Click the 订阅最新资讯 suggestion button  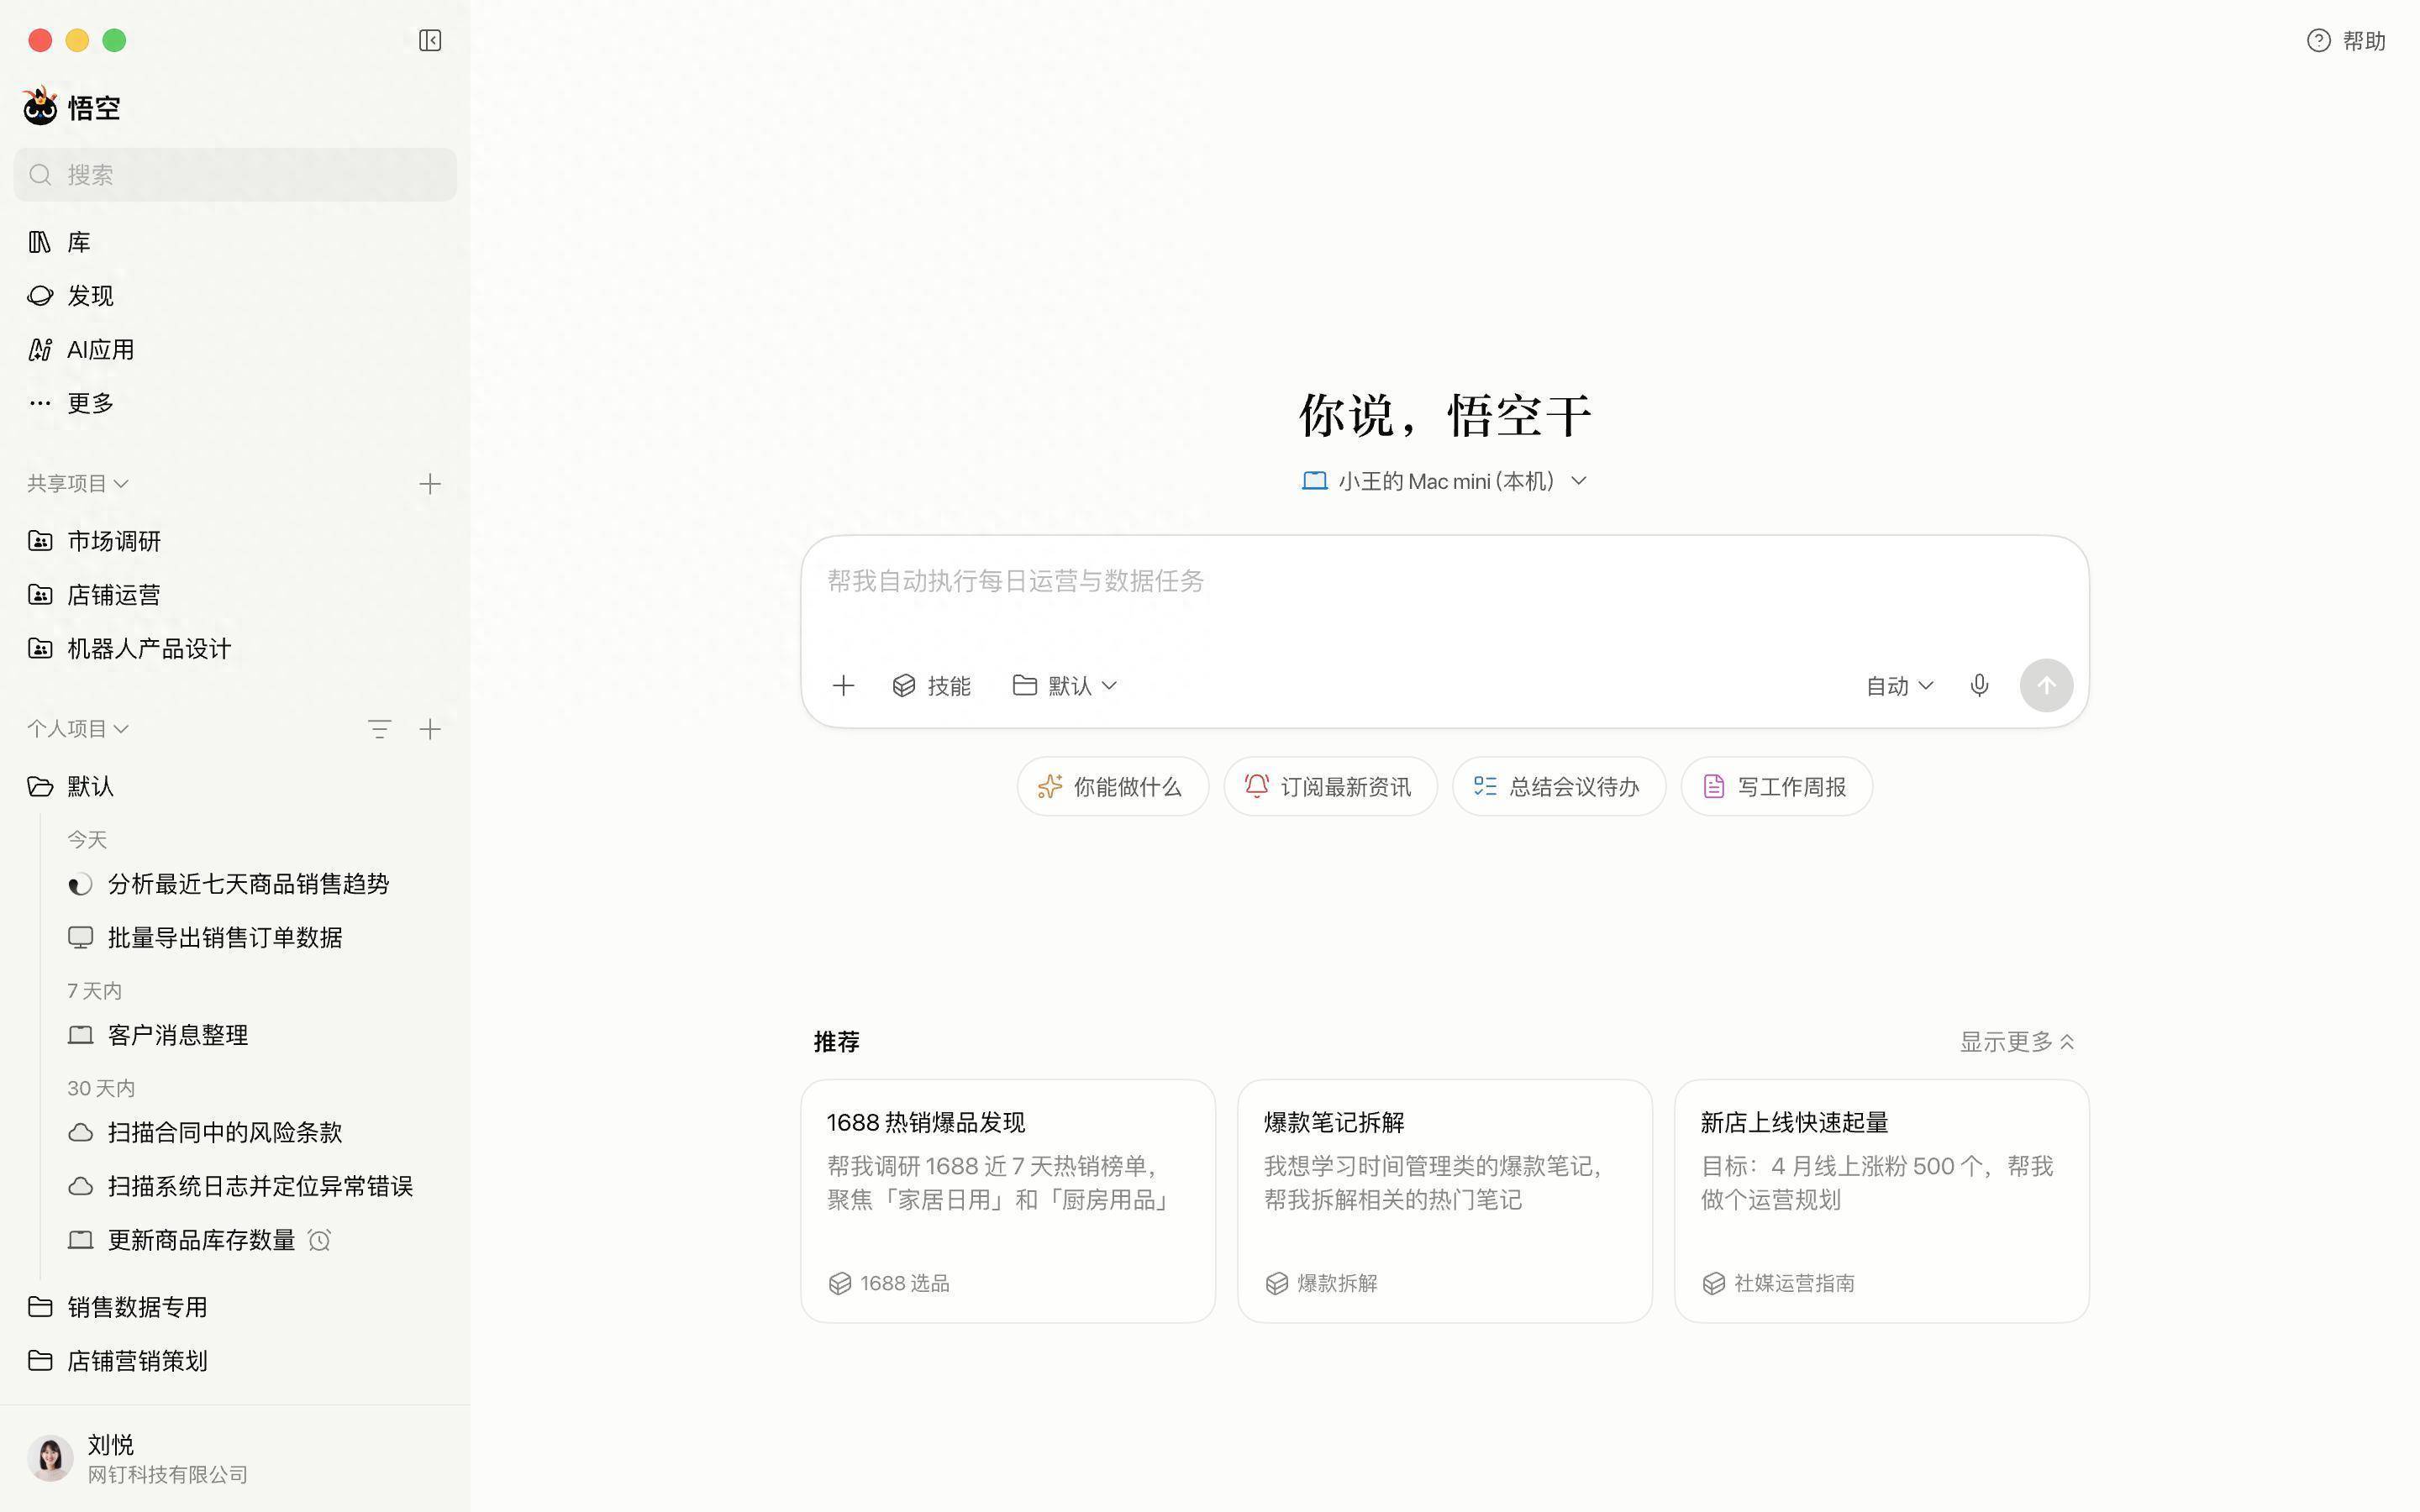pos(1330,787)
